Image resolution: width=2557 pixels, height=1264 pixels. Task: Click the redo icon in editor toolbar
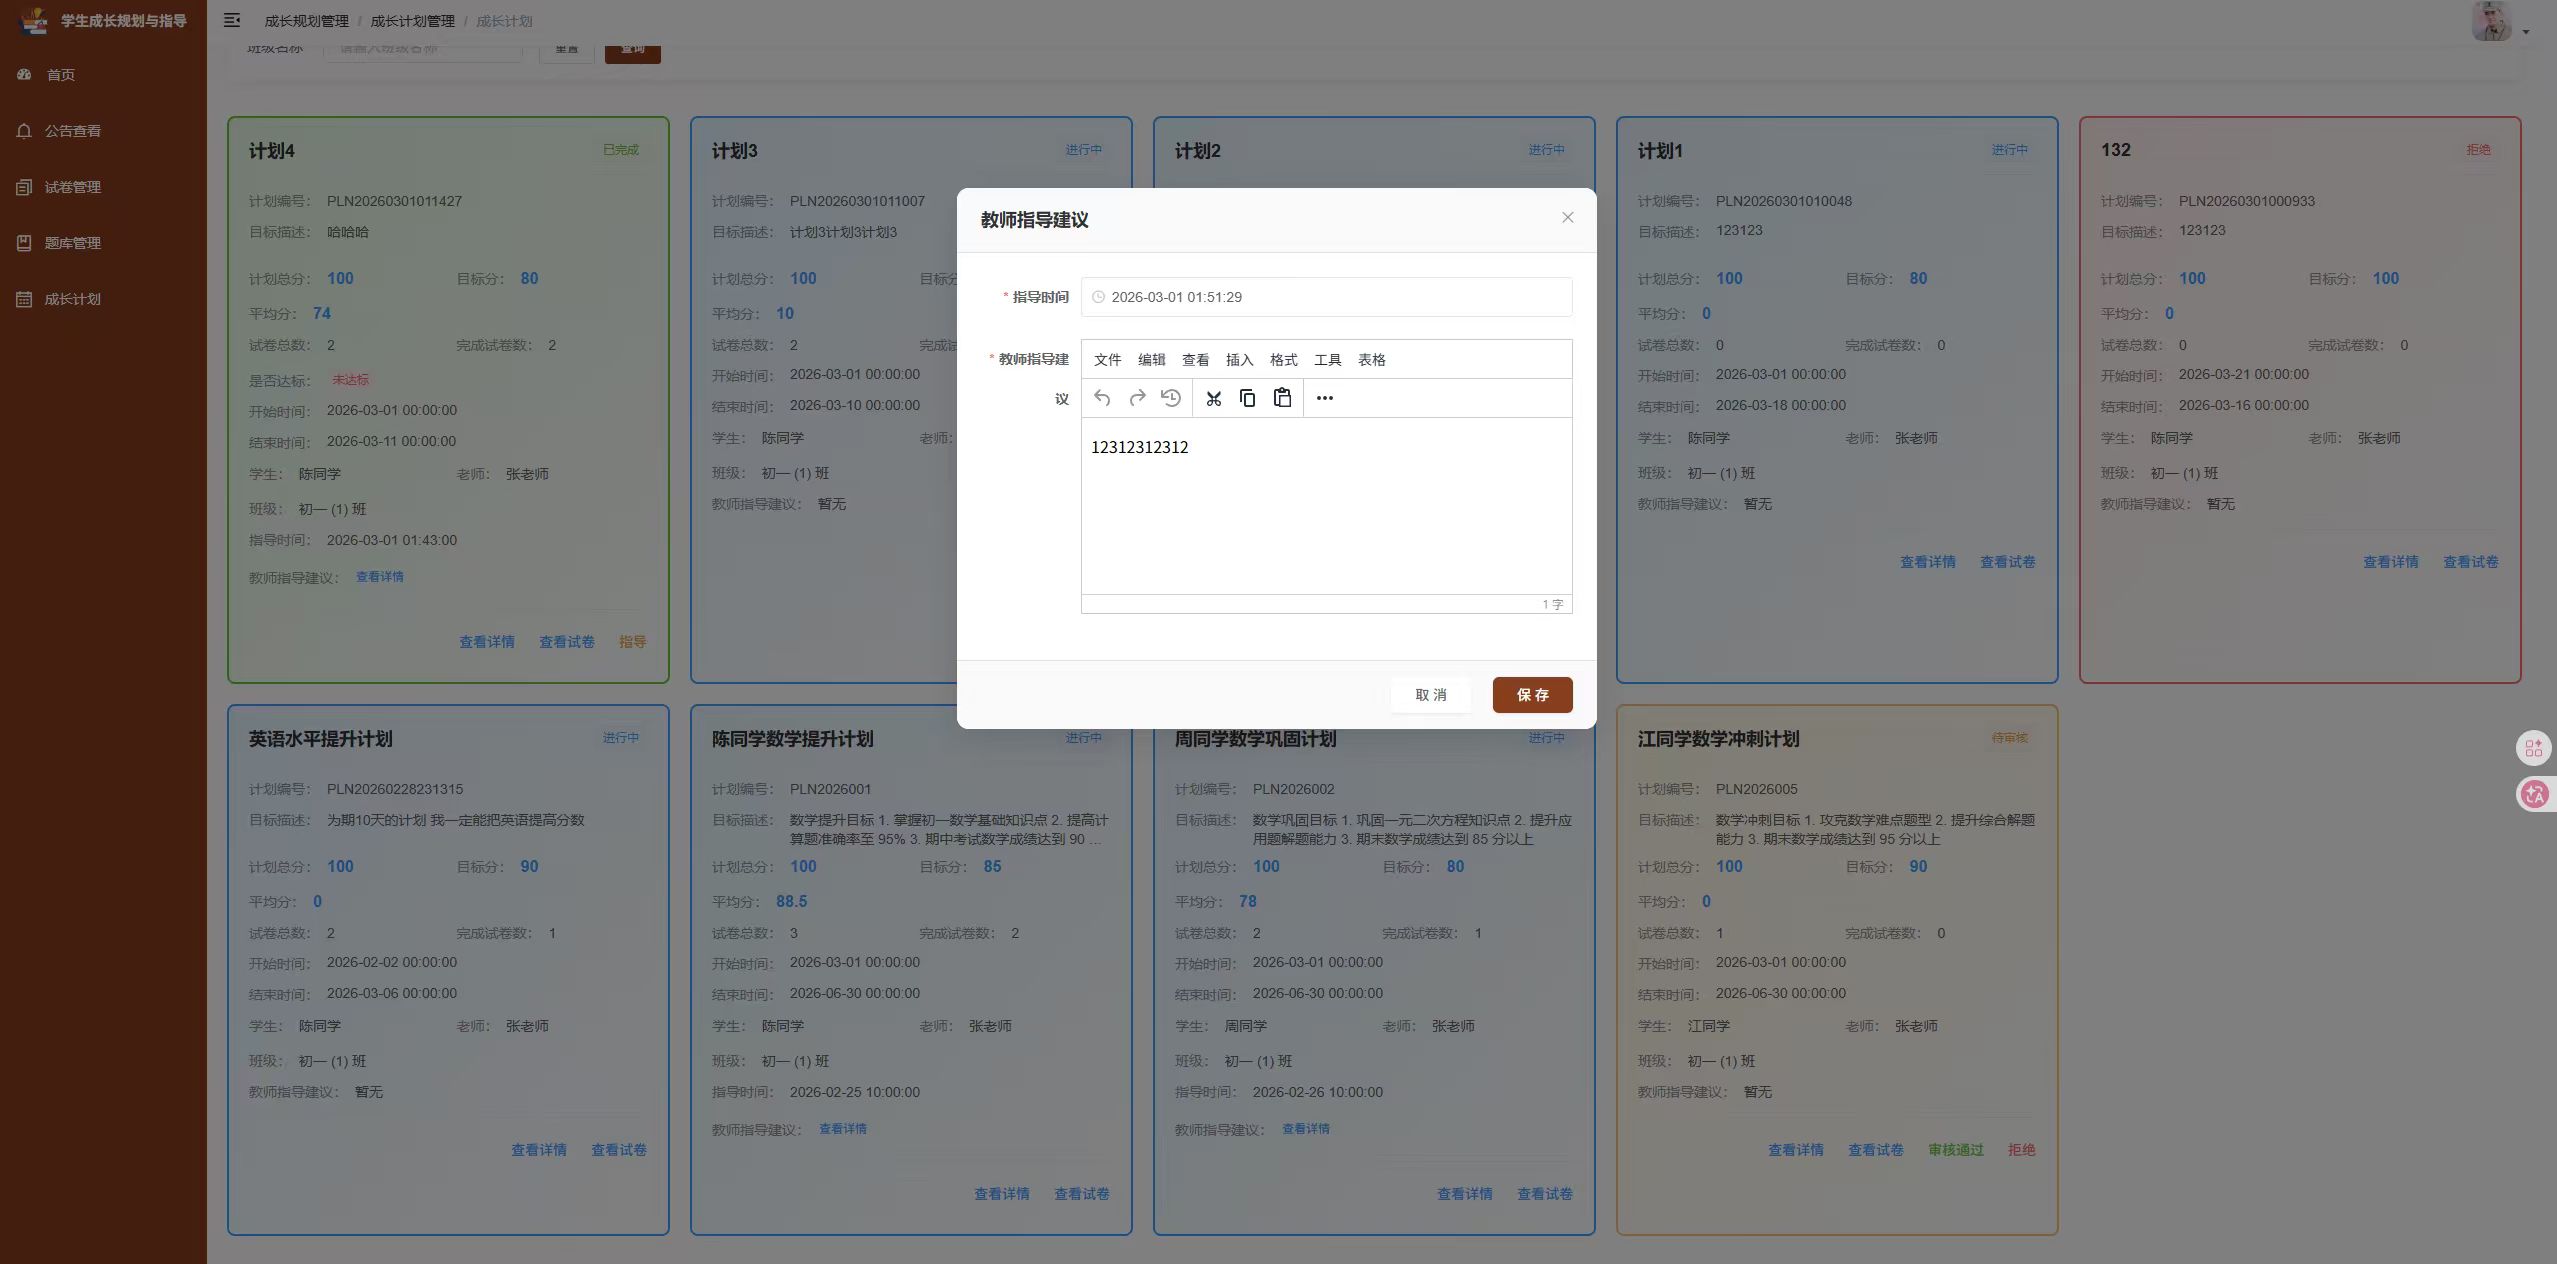(1137, 398)
